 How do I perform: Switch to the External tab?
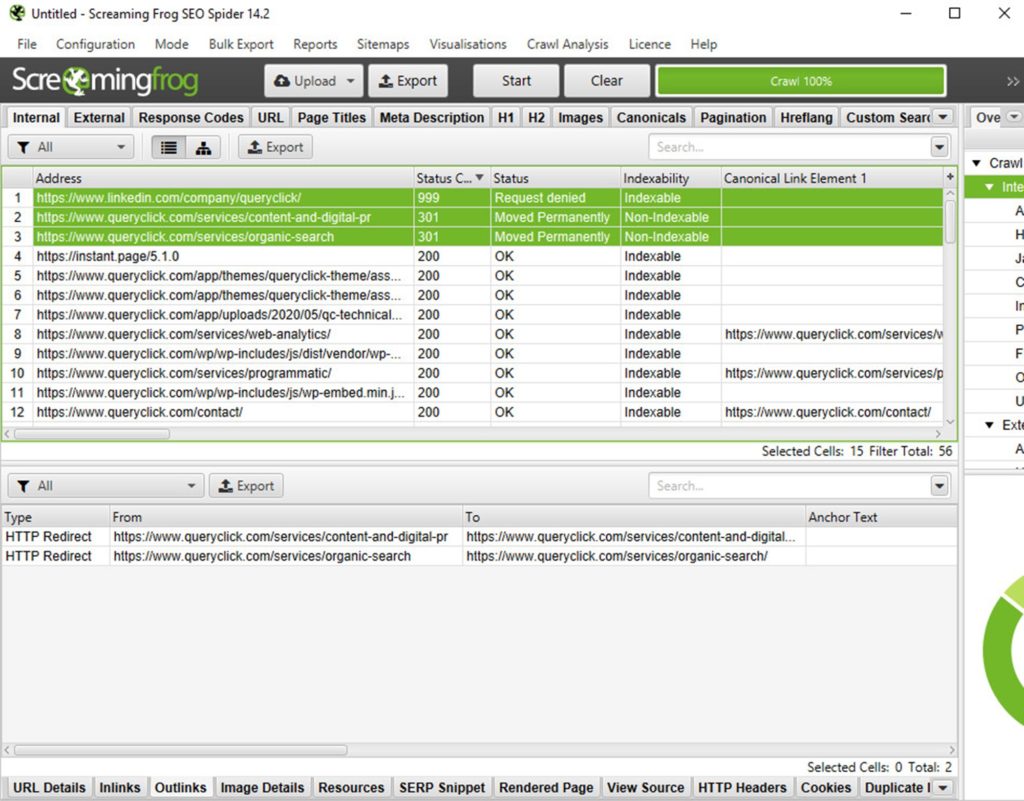[99, 118]
